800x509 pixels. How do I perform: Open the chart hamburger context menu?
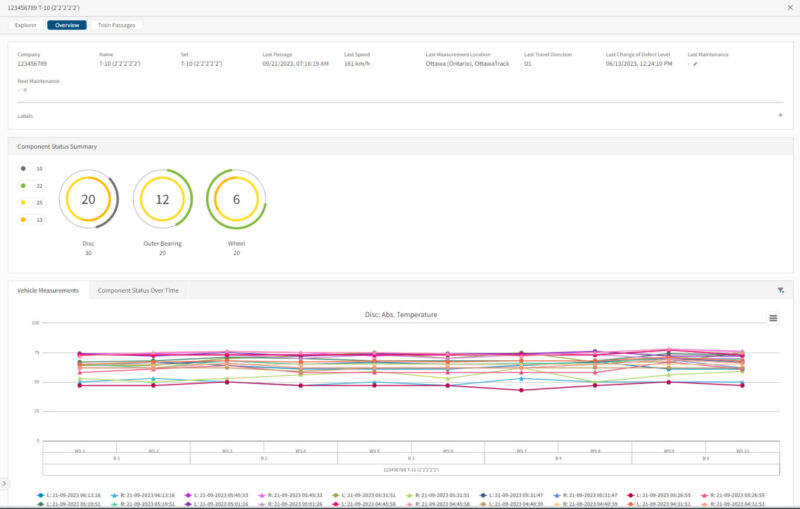point(773,318)
